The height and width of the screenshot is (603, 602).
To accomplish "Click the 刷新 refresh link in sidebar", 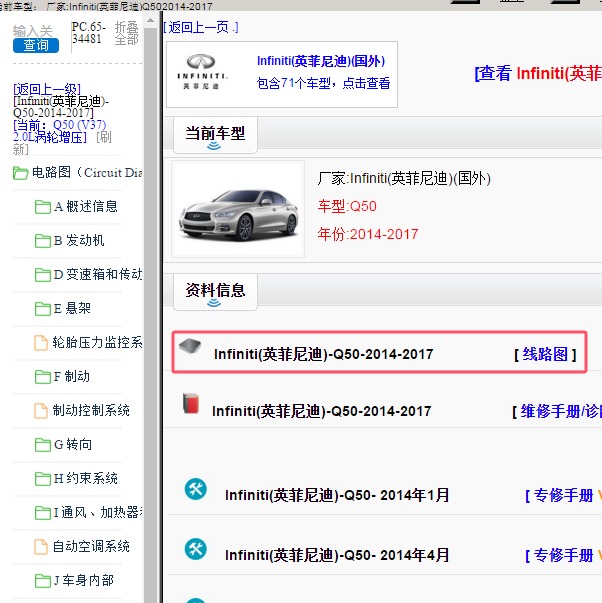I will (x=62, y=143).
